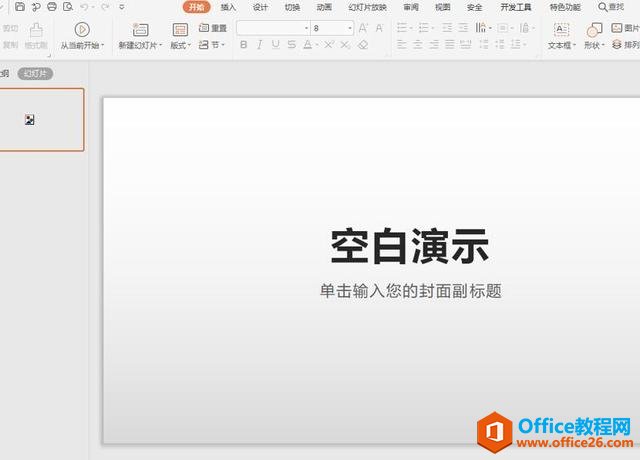Select the 幻灯片 slides pane tab

click(x=36, y=74)
